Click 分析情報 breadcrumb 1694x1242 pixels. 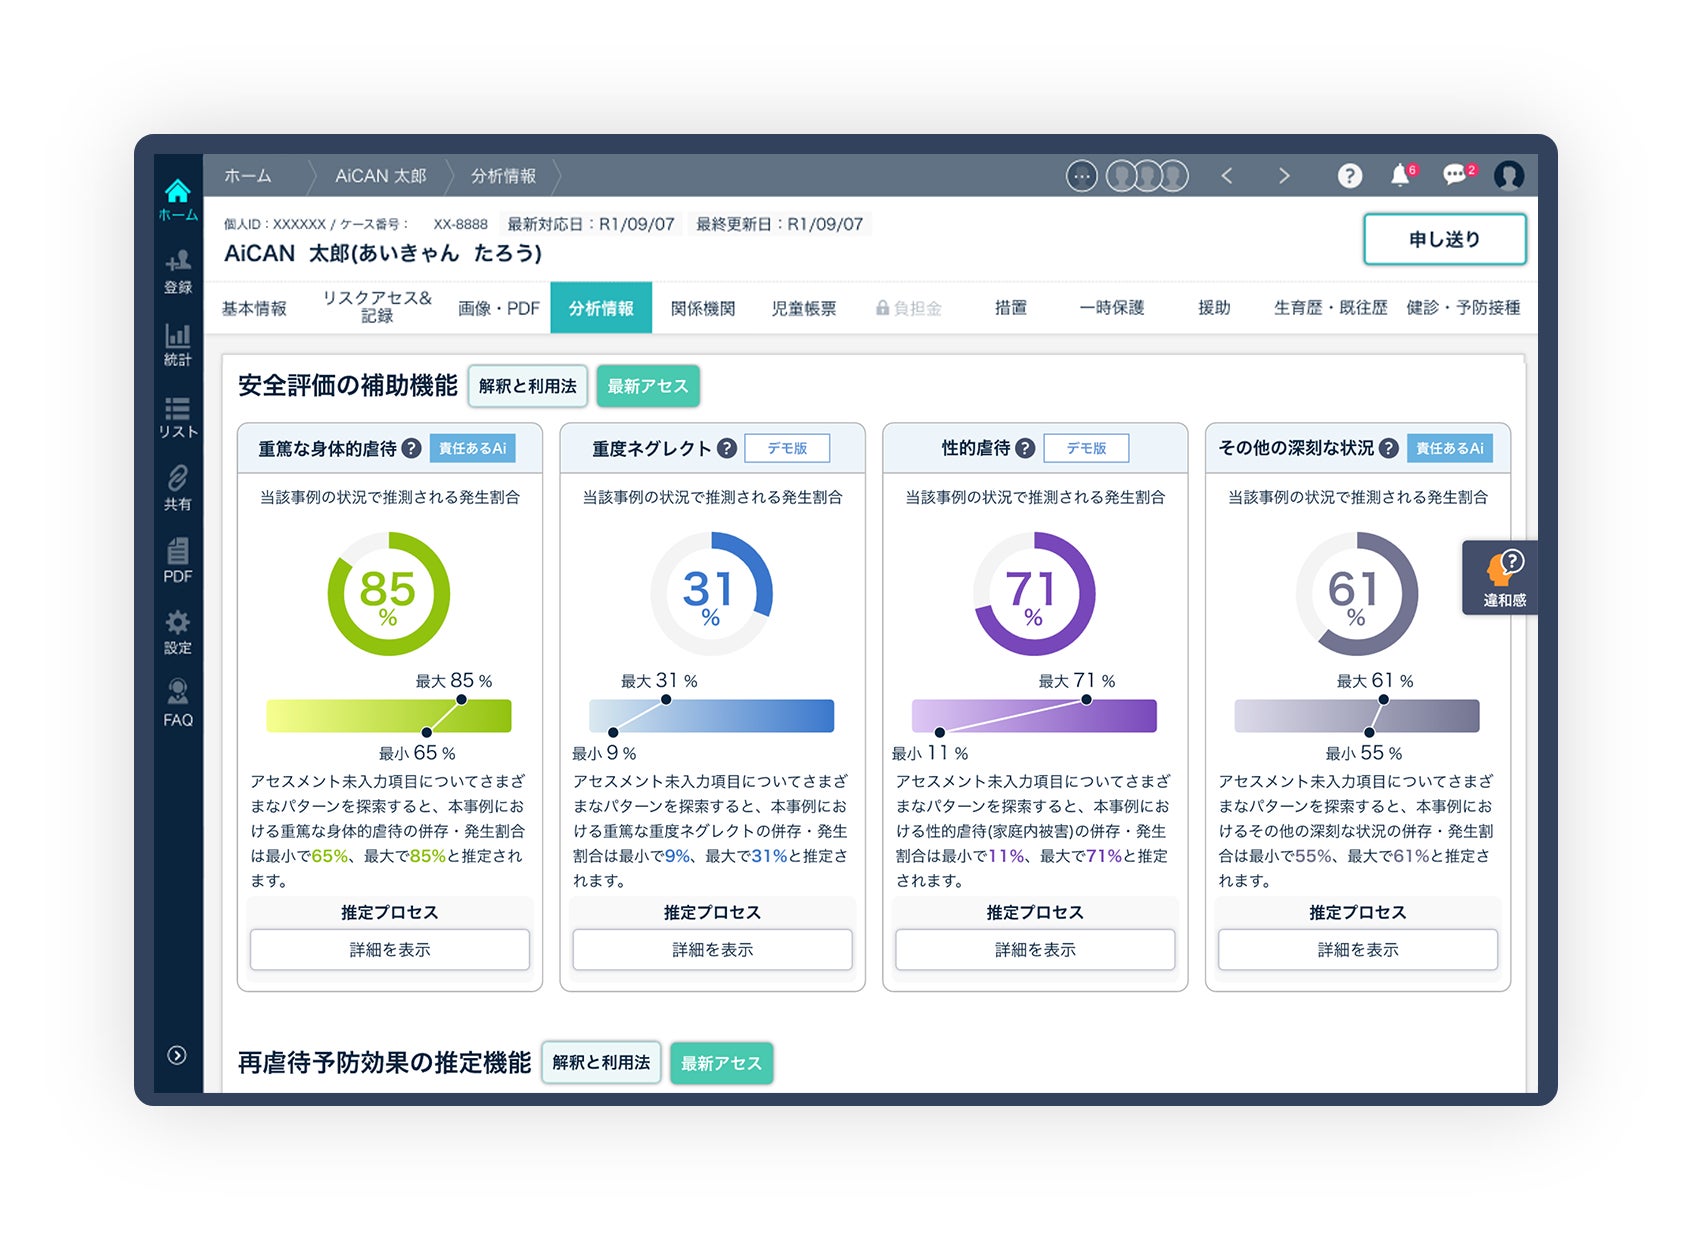click(x=503, y=176)
